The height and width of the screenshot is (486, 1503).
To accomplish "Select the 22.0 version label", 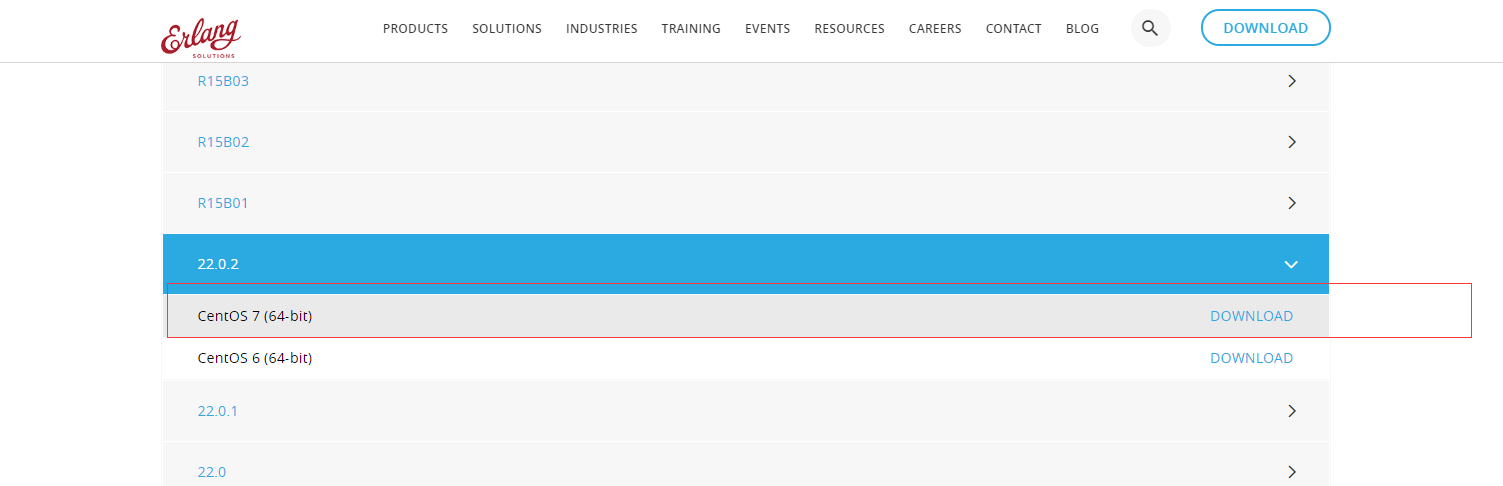I will click(x=212, y=472).
